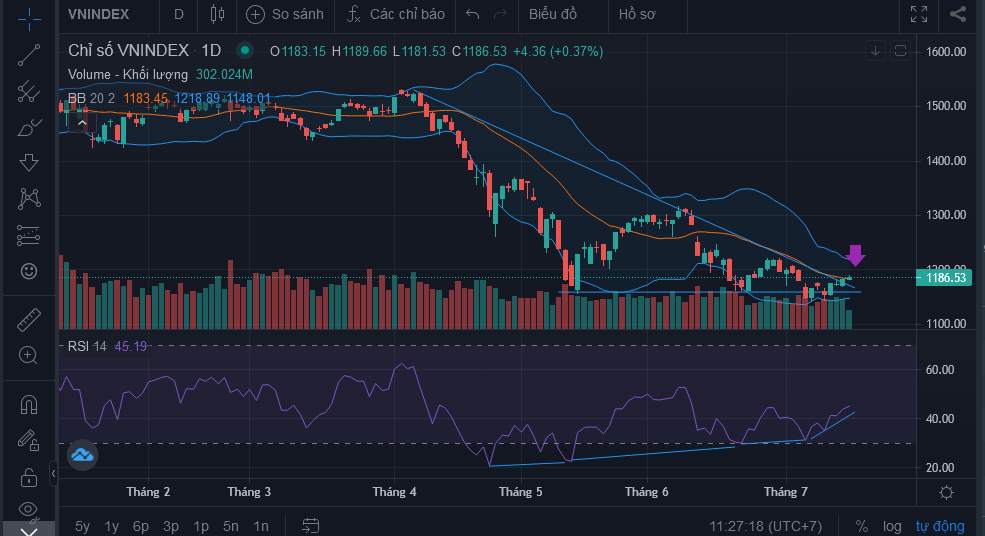The image size is (985, 536).
Task: Select the 1y time range
Action: (x=112, y=526)
